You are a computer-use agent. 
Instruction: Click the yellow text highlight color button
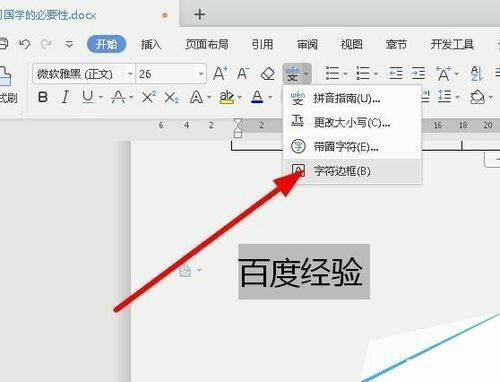click(x=227, y=97)
